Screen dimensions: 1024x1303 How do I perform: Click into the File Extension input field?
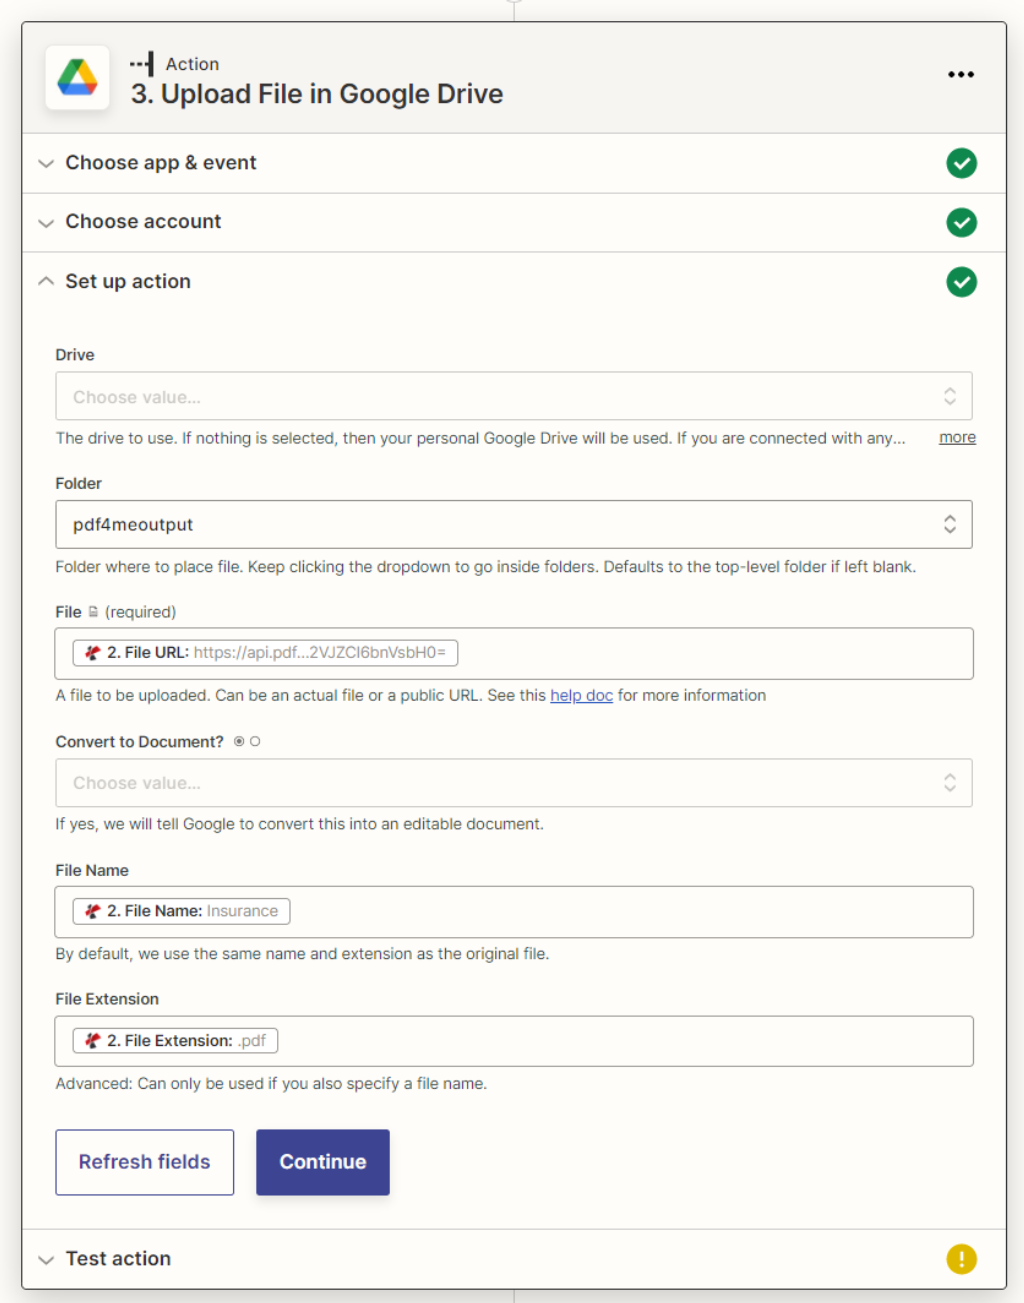pyautogui.click(x=514, y=1041)
